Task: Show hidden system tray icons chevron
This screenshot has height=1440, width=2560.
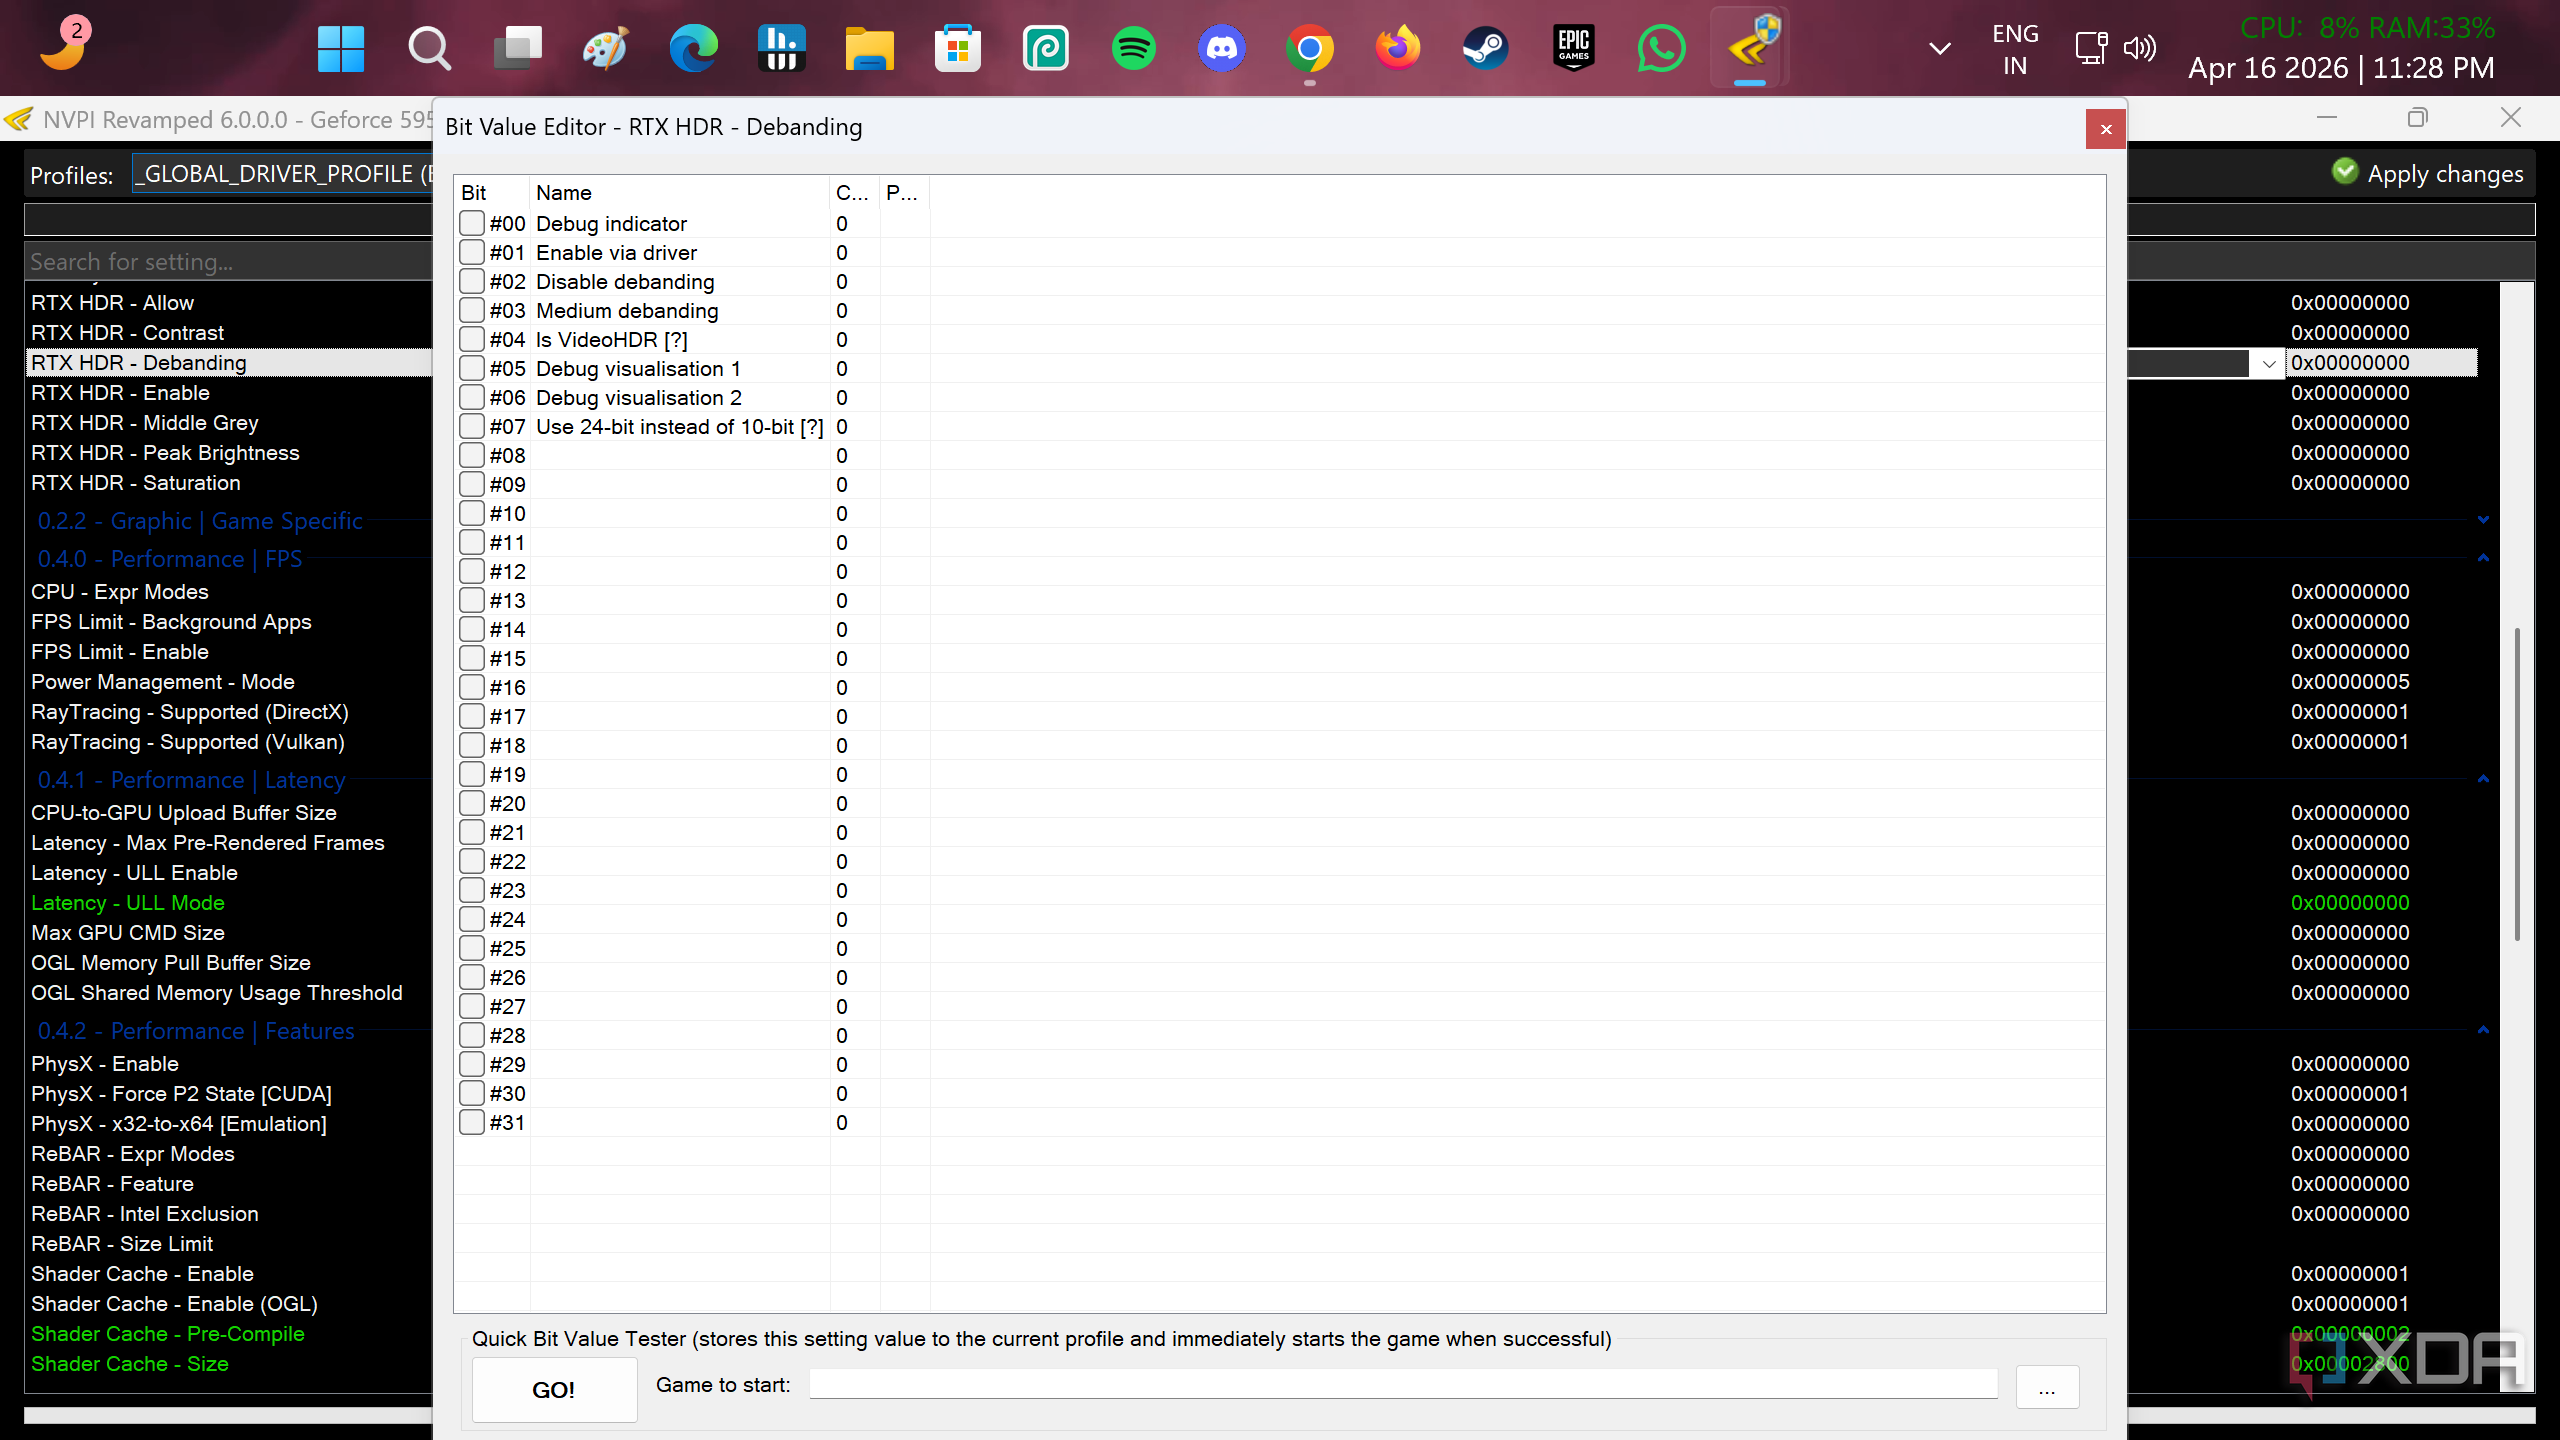Action: click(x=1939, y=48)
